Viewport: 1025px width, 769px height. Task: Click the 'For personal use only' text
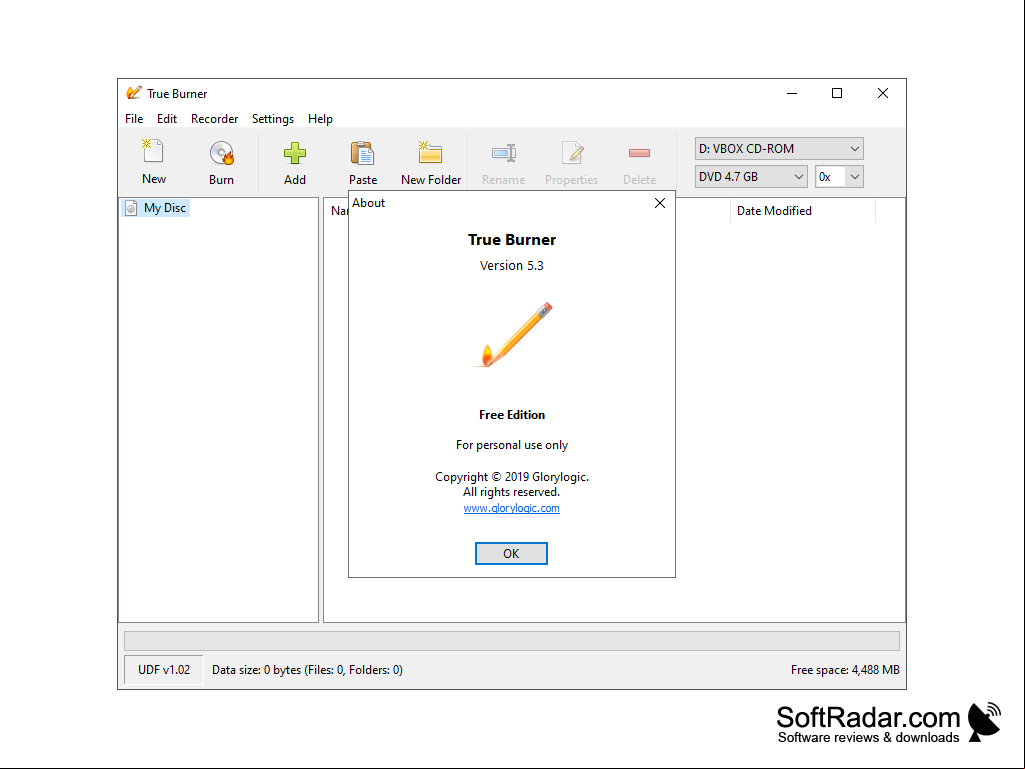tap(512, 445)
